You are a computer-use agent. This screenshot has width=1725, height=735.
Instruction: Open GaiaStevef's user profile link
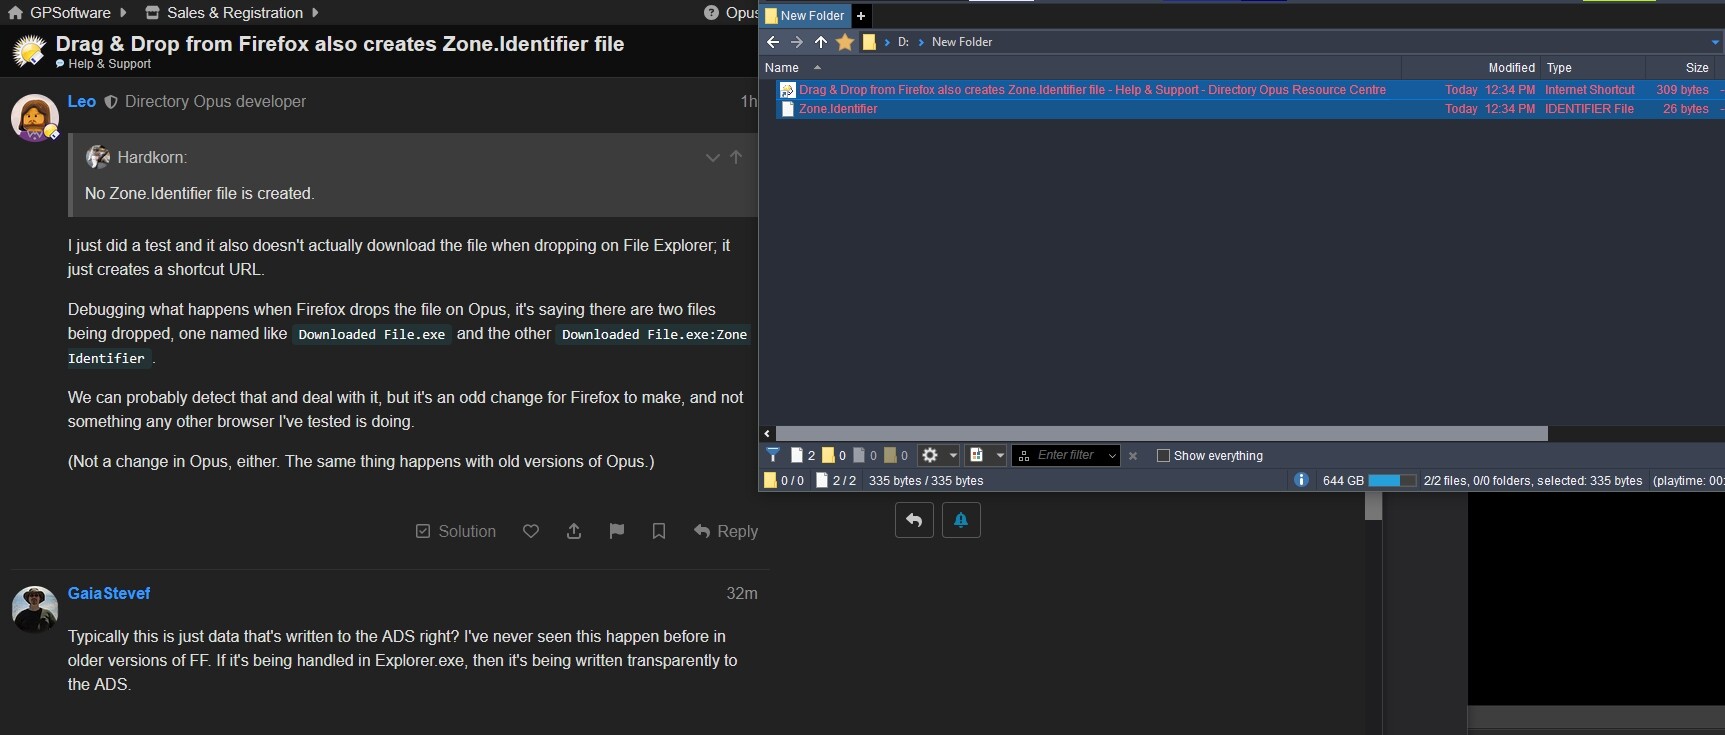coord(109,593)
